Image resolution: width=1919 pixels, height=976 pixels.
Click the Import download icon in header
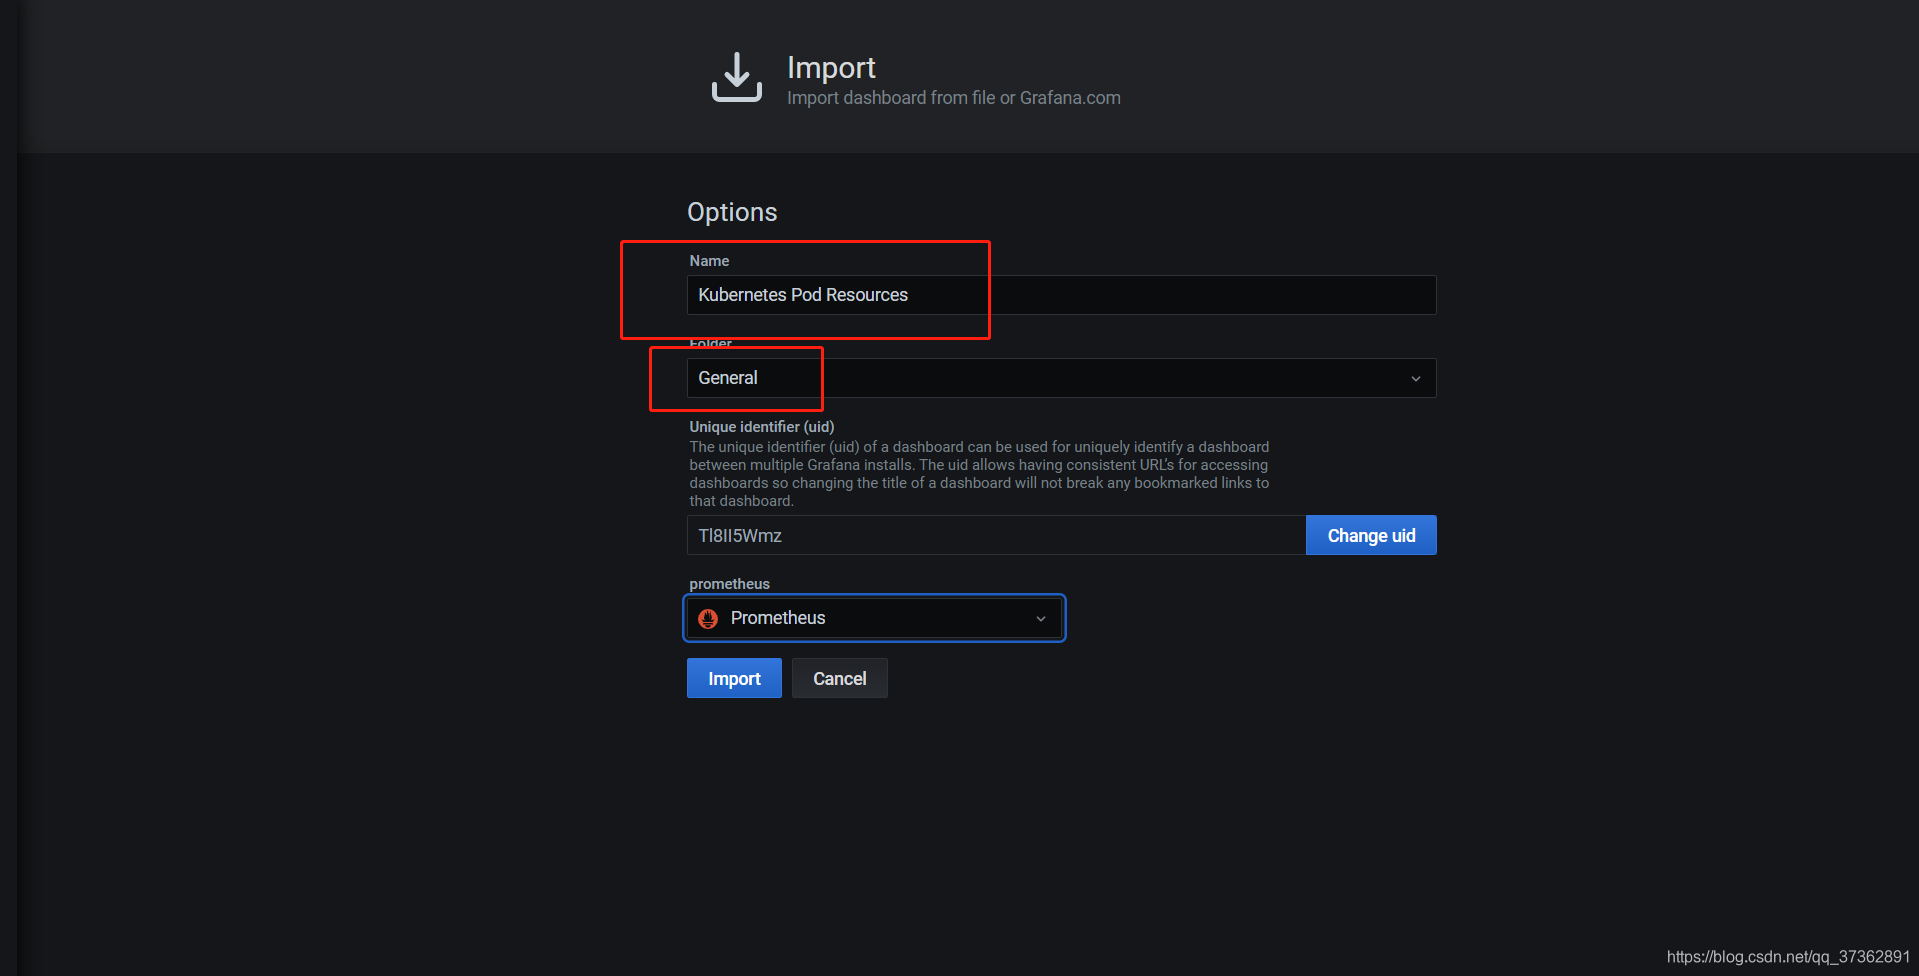click(x=737, y=77)
